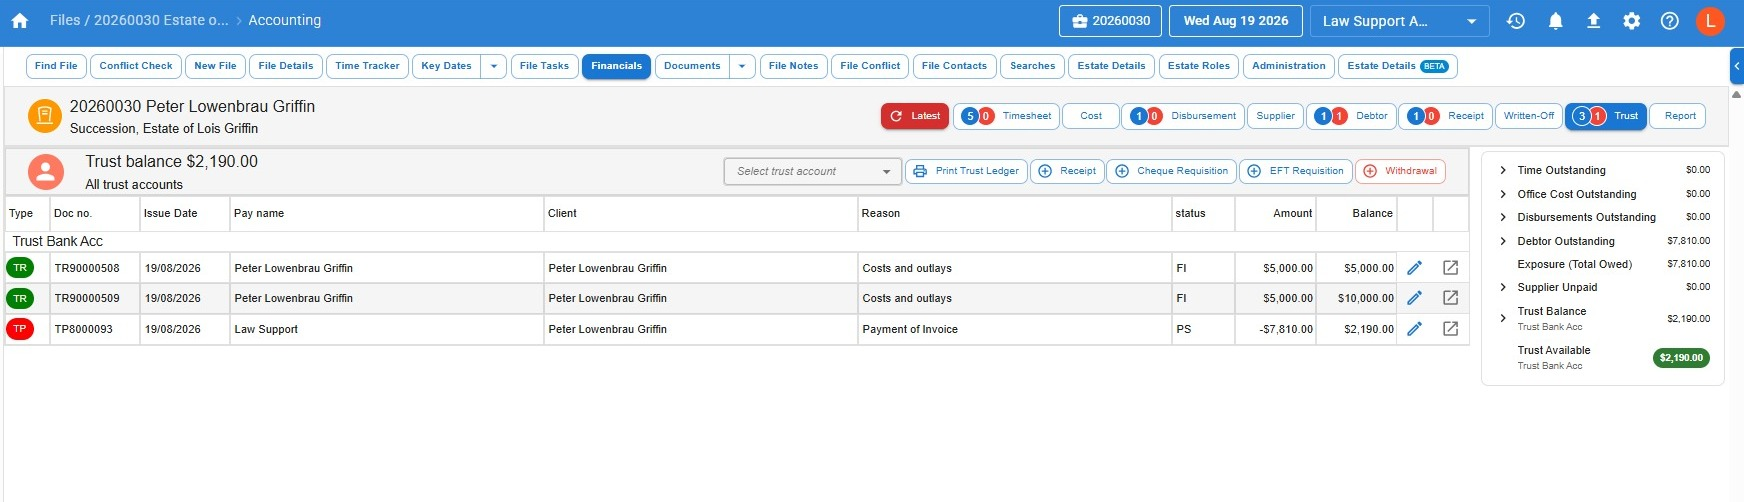
Task: Open the history clock icon
Action: (1516, 21)
